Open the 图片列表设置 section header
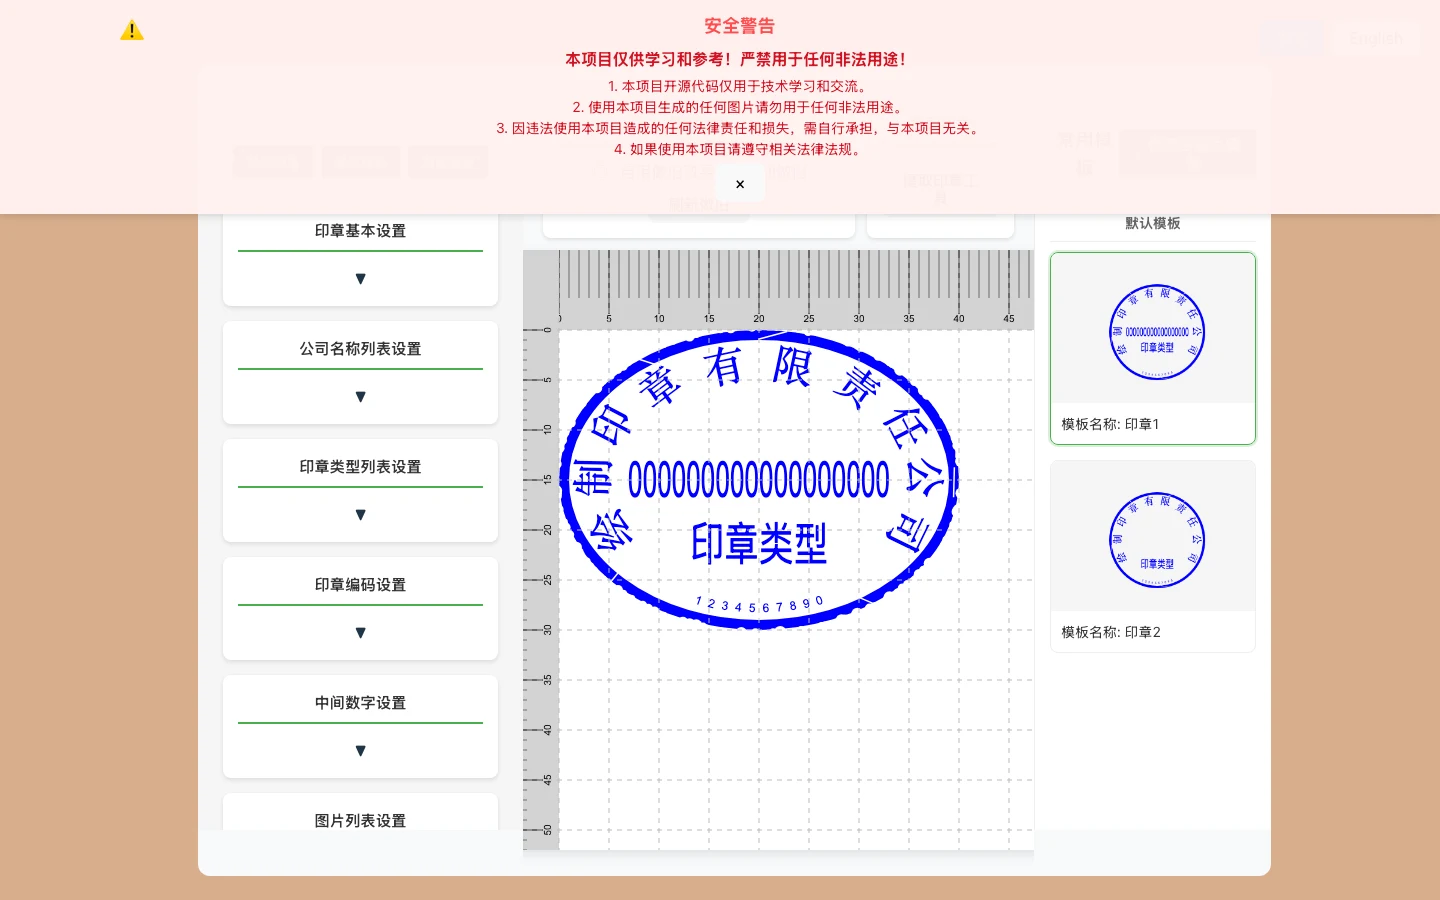 [x=360, y=820]
